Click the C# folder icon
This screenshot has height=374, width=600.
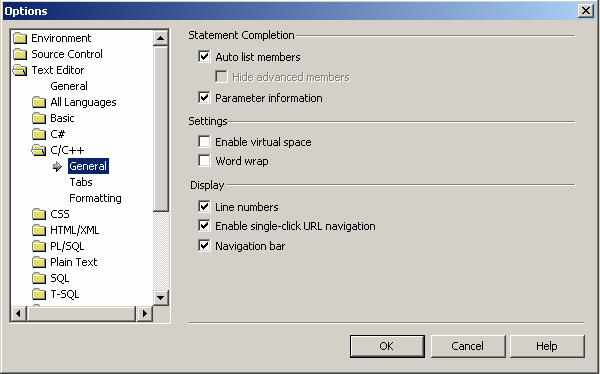(x=39, y=134)
